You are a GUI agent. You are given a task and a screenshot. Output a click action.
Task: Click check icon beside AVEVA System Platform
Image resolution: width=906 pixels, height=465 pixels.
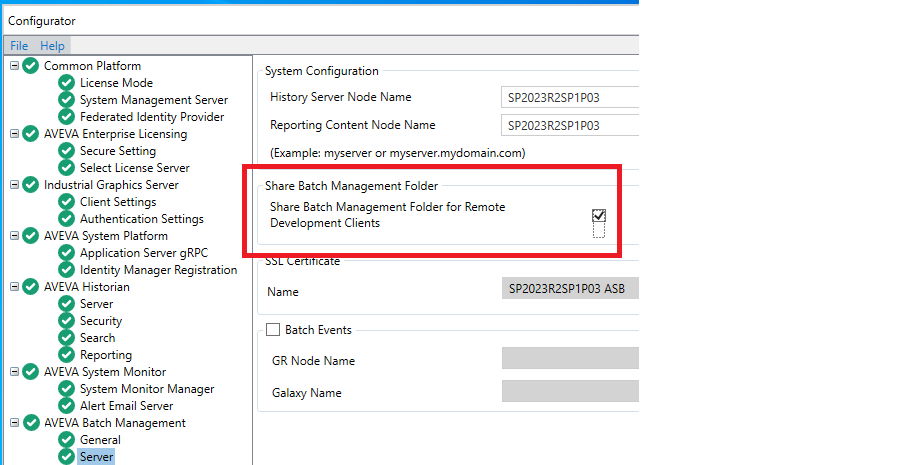coord(31,236)
